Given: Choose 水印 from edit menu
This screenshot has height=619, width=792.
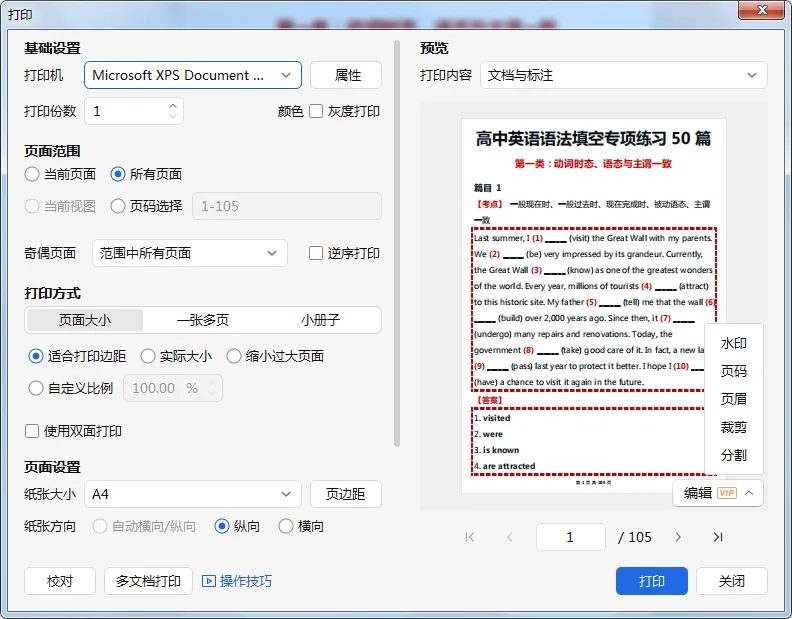Looking at the screenshot, I should pos(733,344).
